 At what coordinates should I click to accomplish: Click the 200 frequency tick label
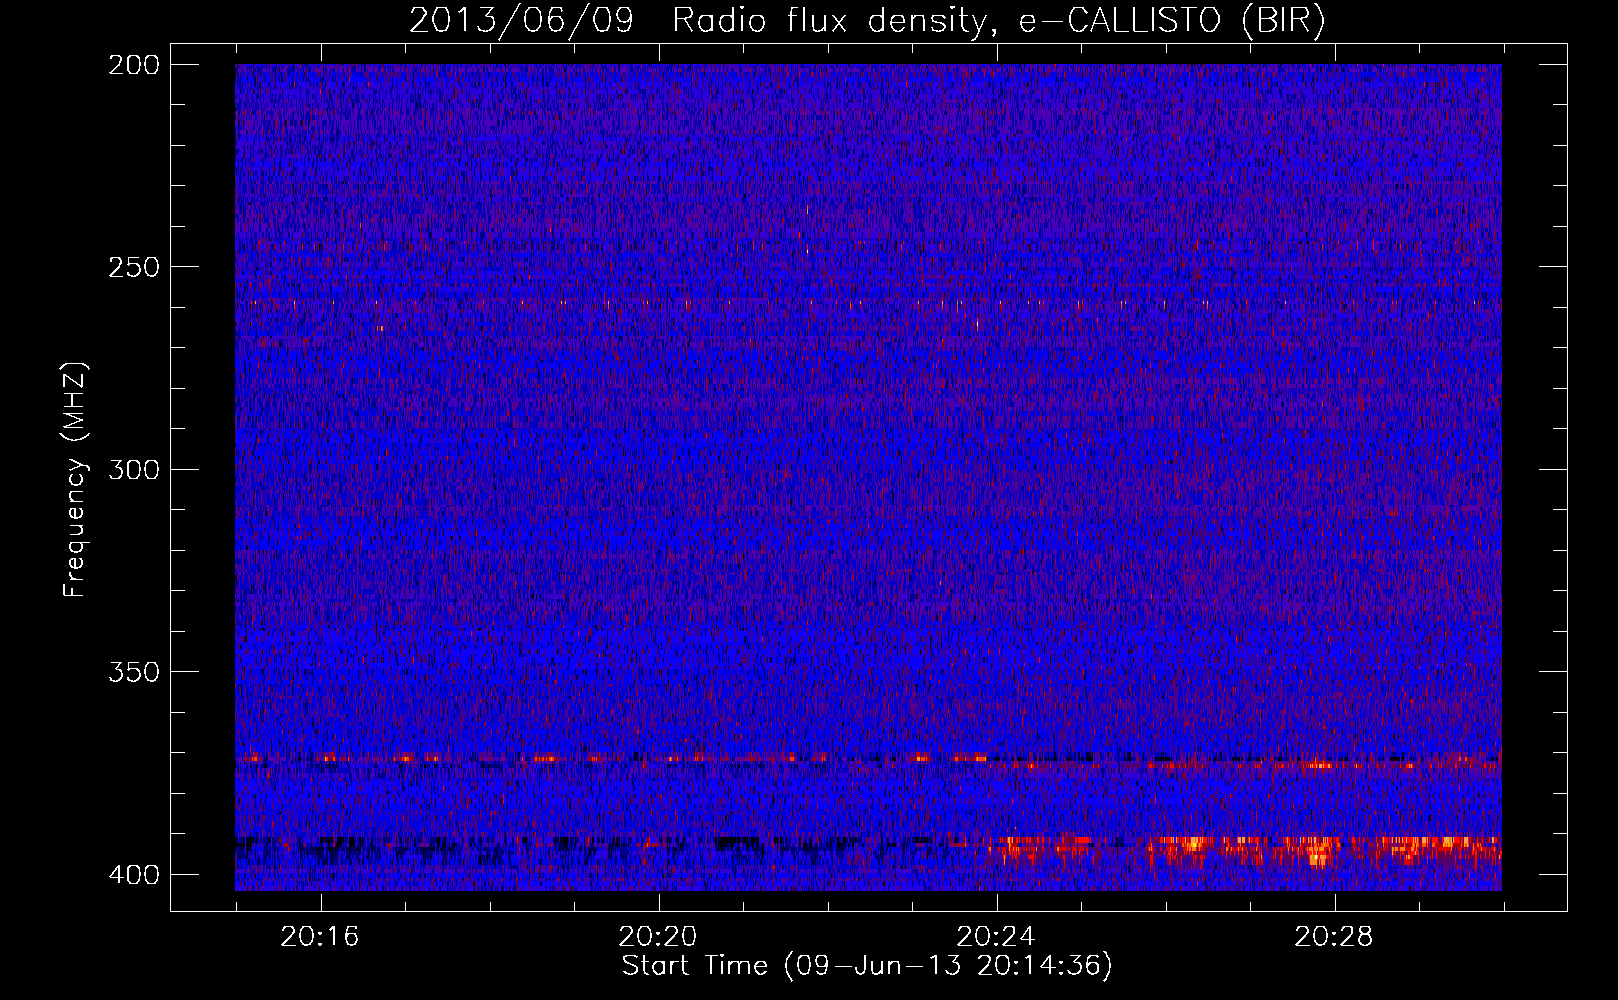pyautogui.click(x=133, y=65)
